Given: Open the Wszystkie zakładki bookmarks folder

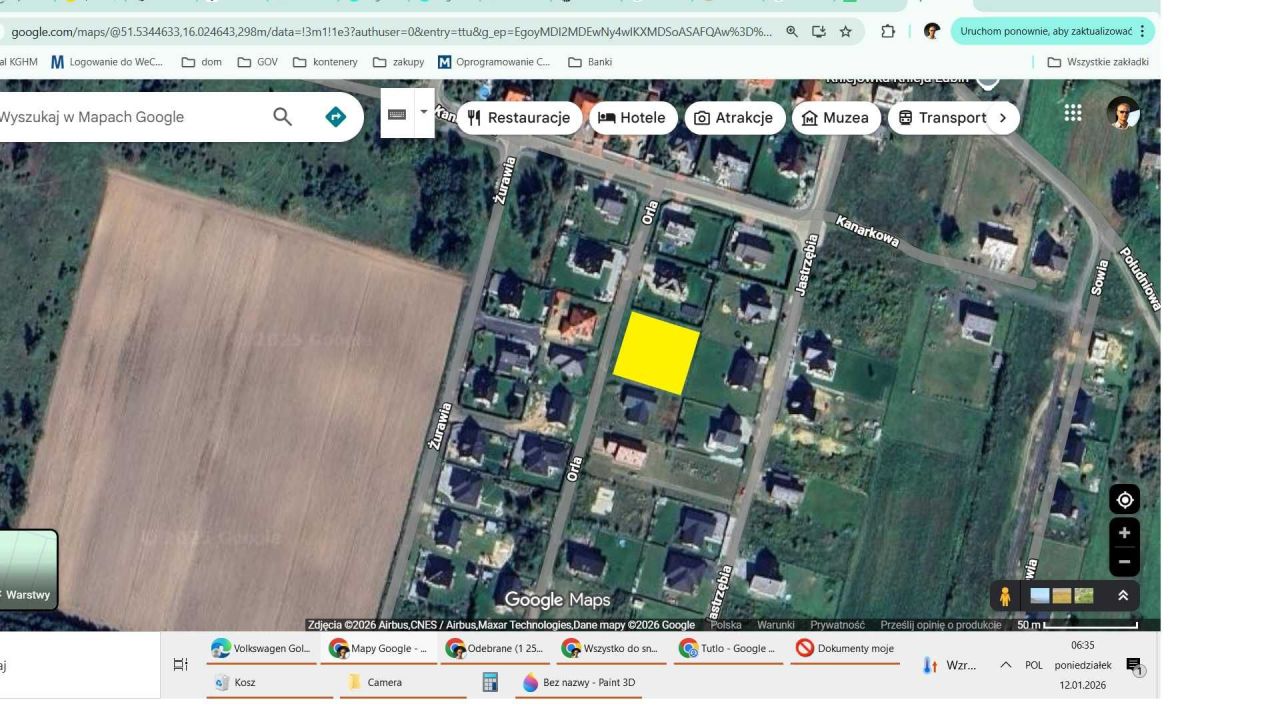Looking at the screenshot, I should 1097,62.
